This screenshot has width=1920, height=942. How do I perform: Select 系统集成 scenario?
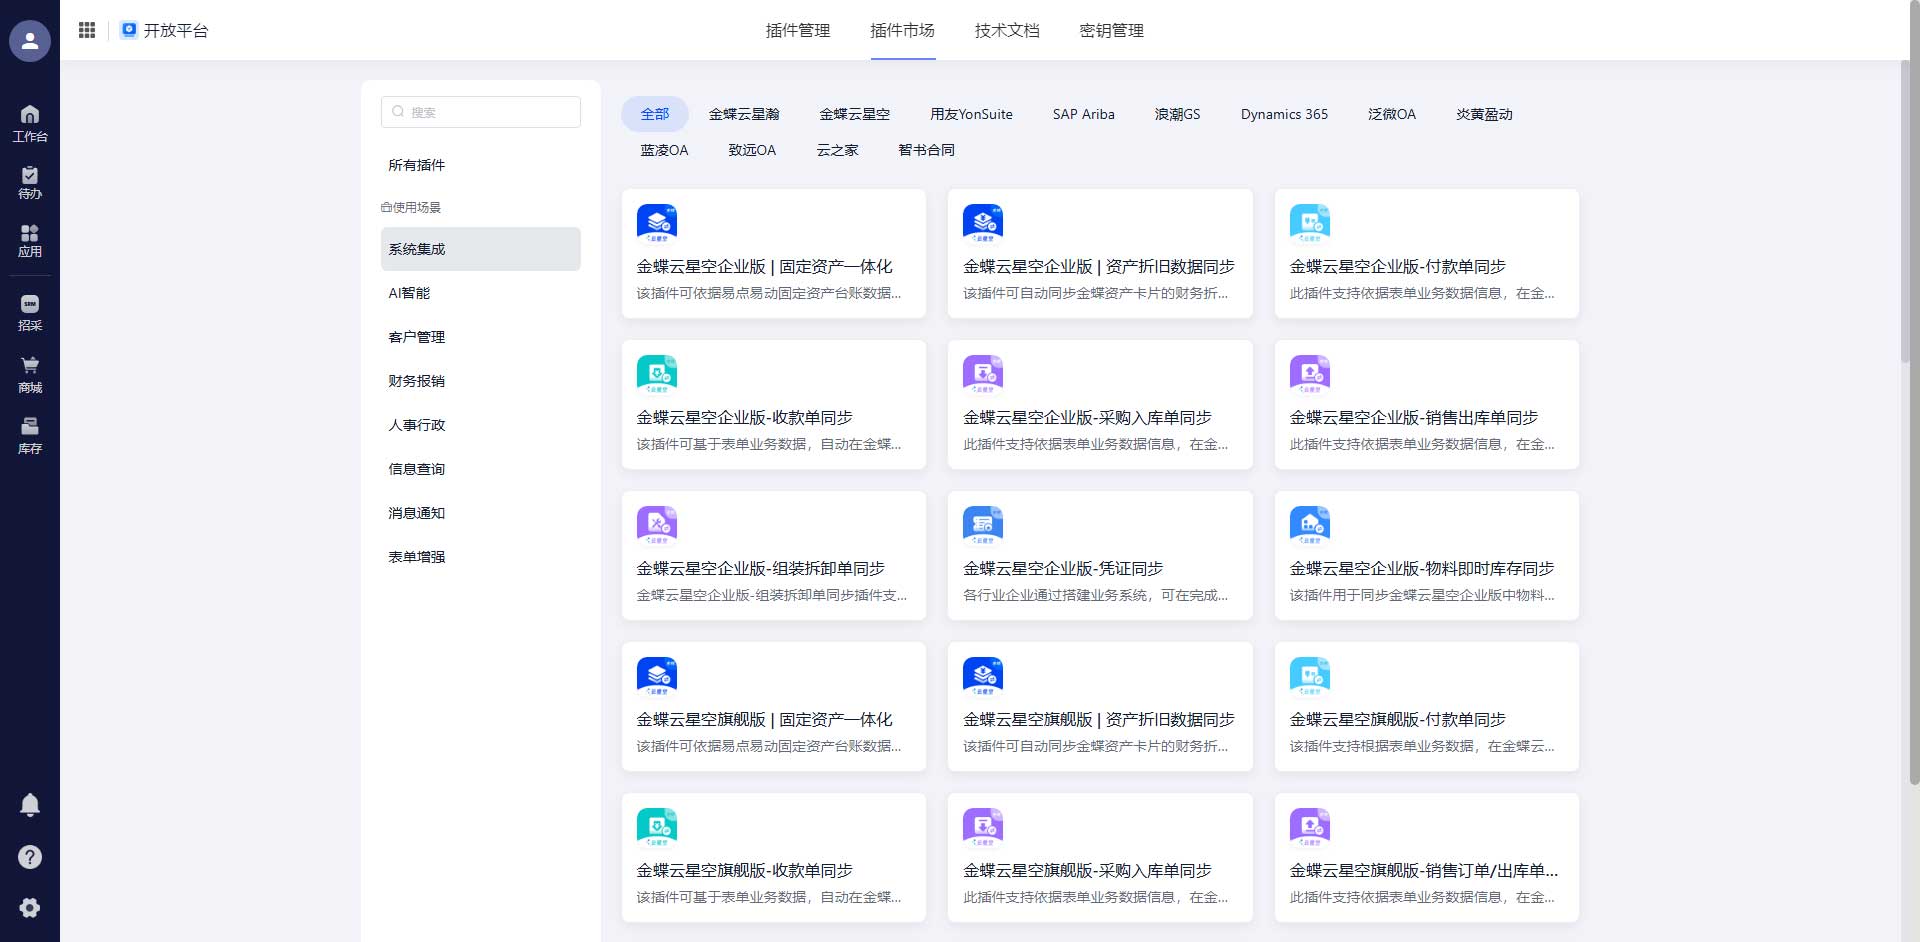481,249
